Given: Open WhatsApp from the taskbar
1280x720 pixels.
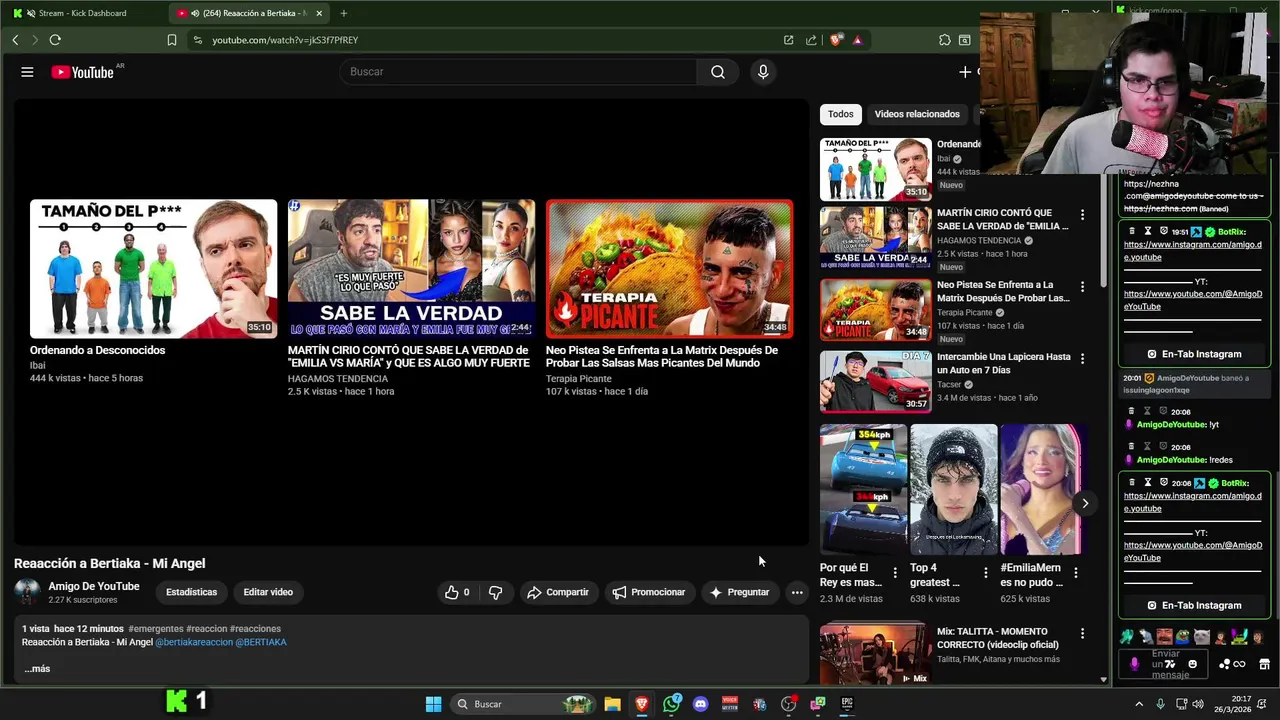Looking at the screenshot, I should point(672,704).
